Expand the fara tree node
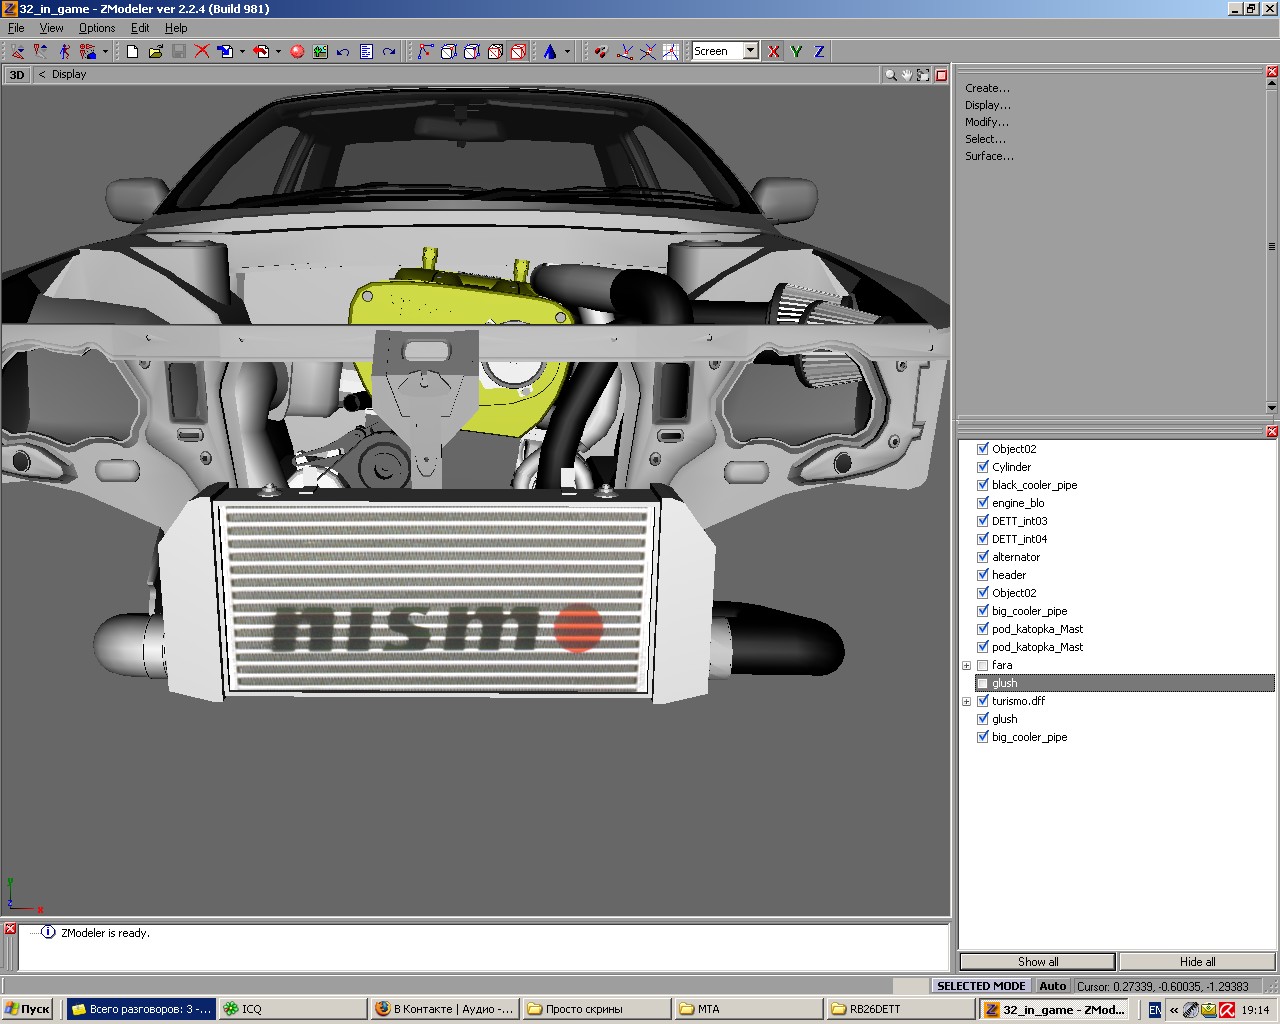This screenshot has width=1280, height=1024. click(967, 665)
